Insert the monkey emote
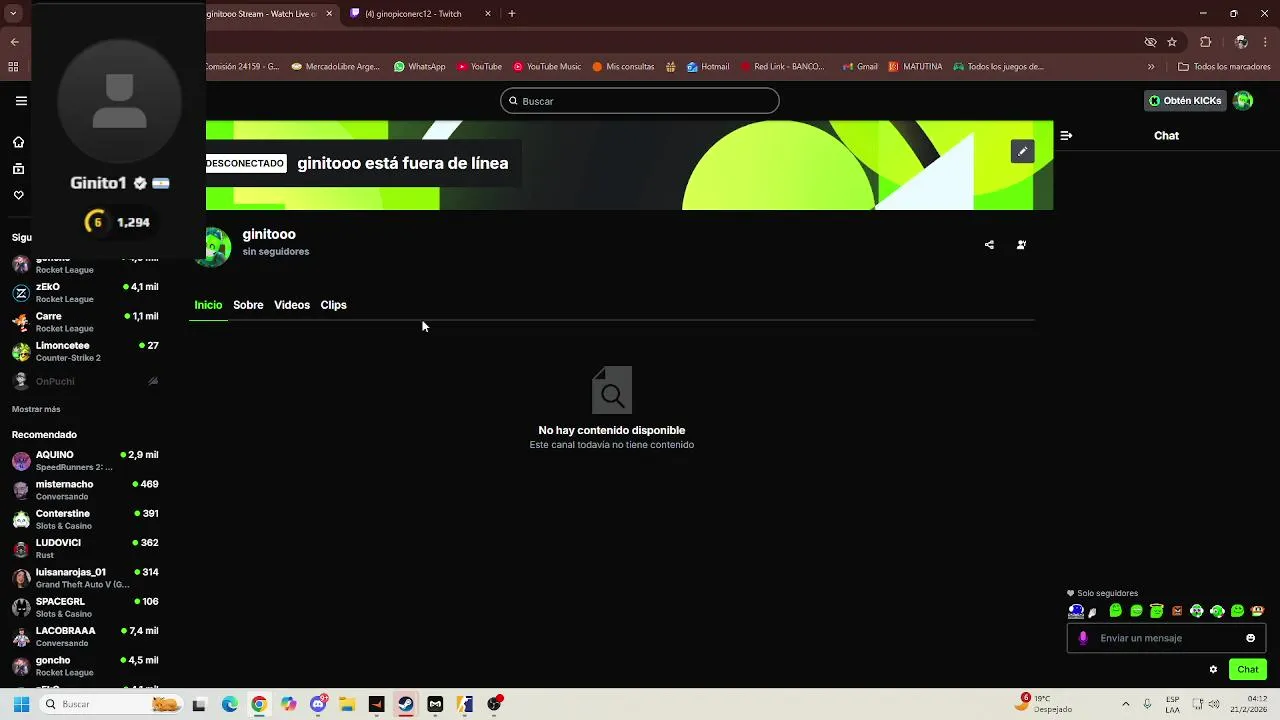 pos(1258,611)
